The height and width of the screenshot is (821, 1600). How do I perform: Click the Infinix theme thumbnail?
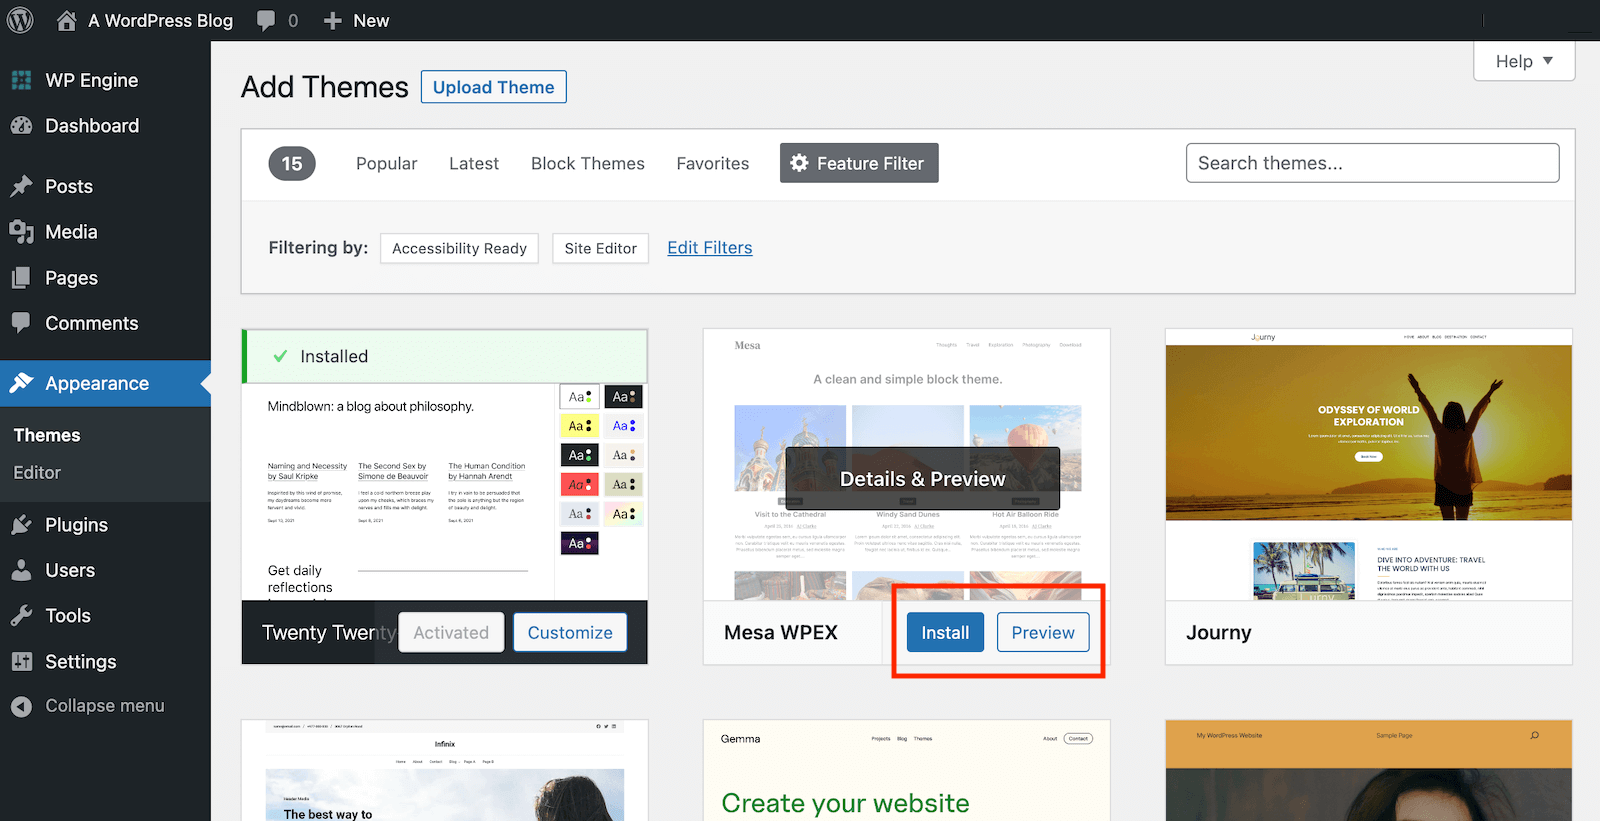tap(445, 771)
